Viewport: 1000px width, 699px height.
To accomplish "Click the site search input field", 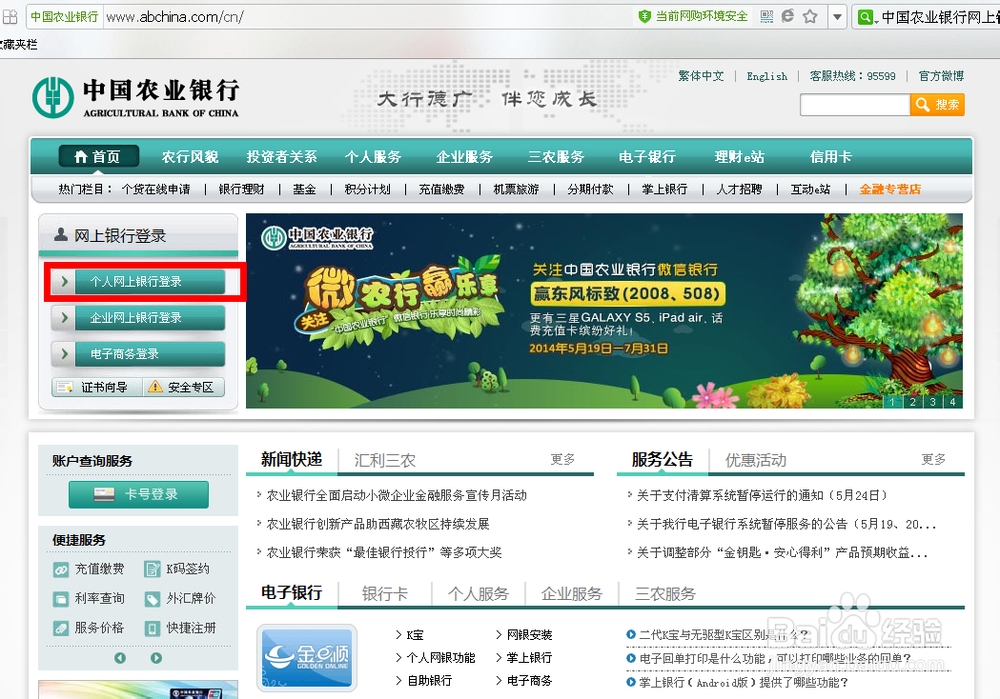I will [x=855, y=105].
